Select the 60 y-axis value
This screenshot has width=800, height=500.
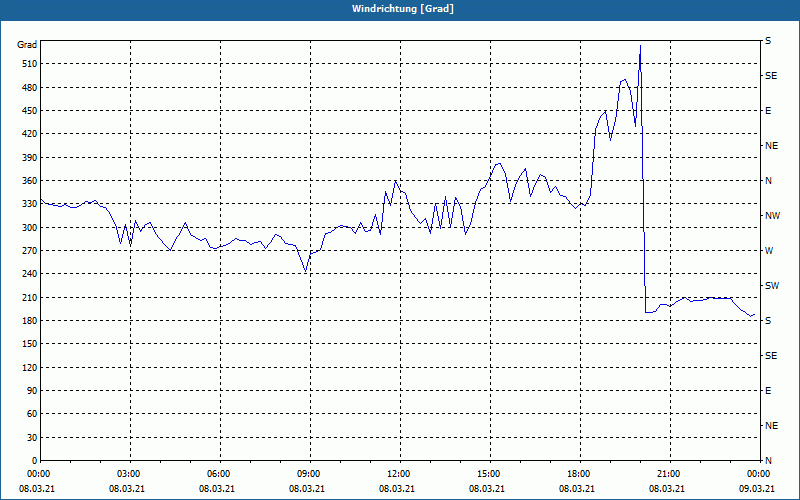pos(32,414)
